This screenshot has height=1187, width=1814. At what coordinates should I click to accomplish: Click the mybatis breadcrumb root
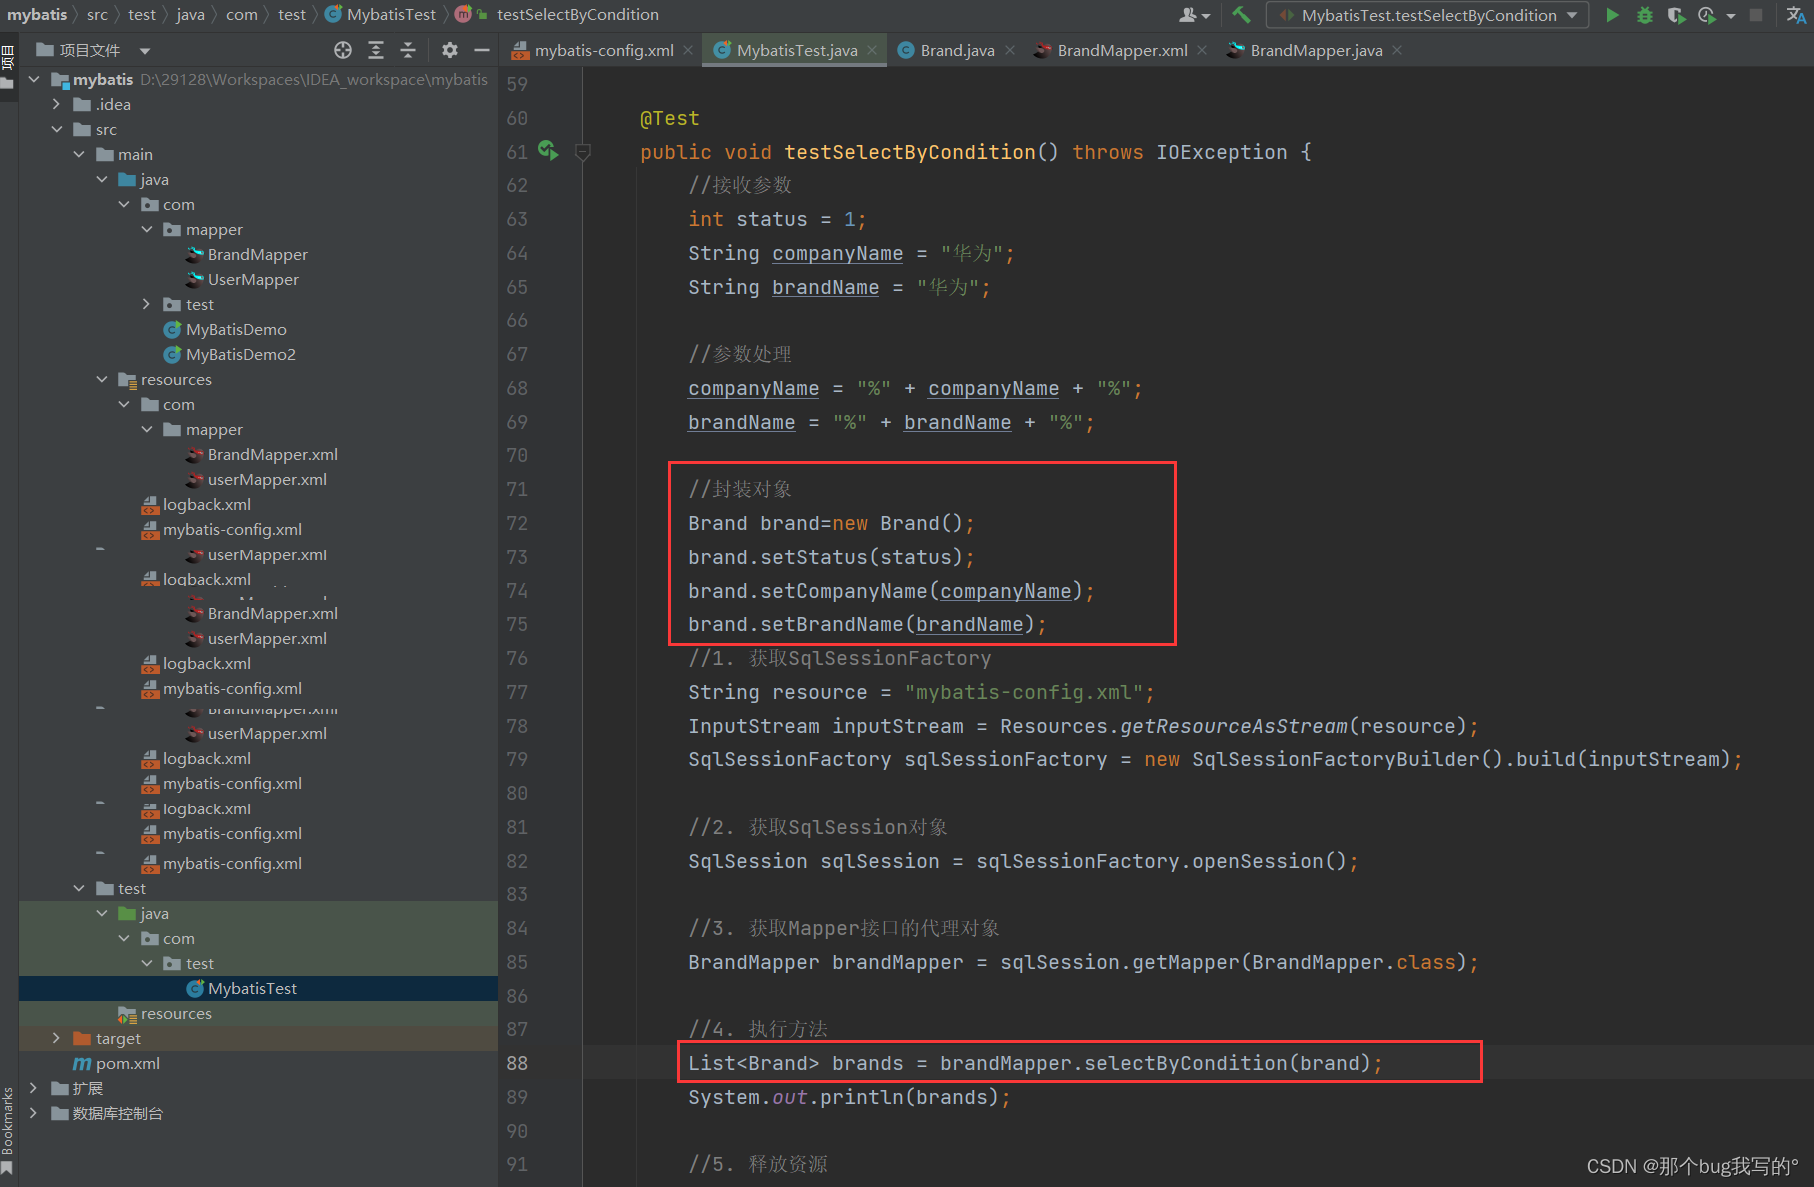coord(36,14)
